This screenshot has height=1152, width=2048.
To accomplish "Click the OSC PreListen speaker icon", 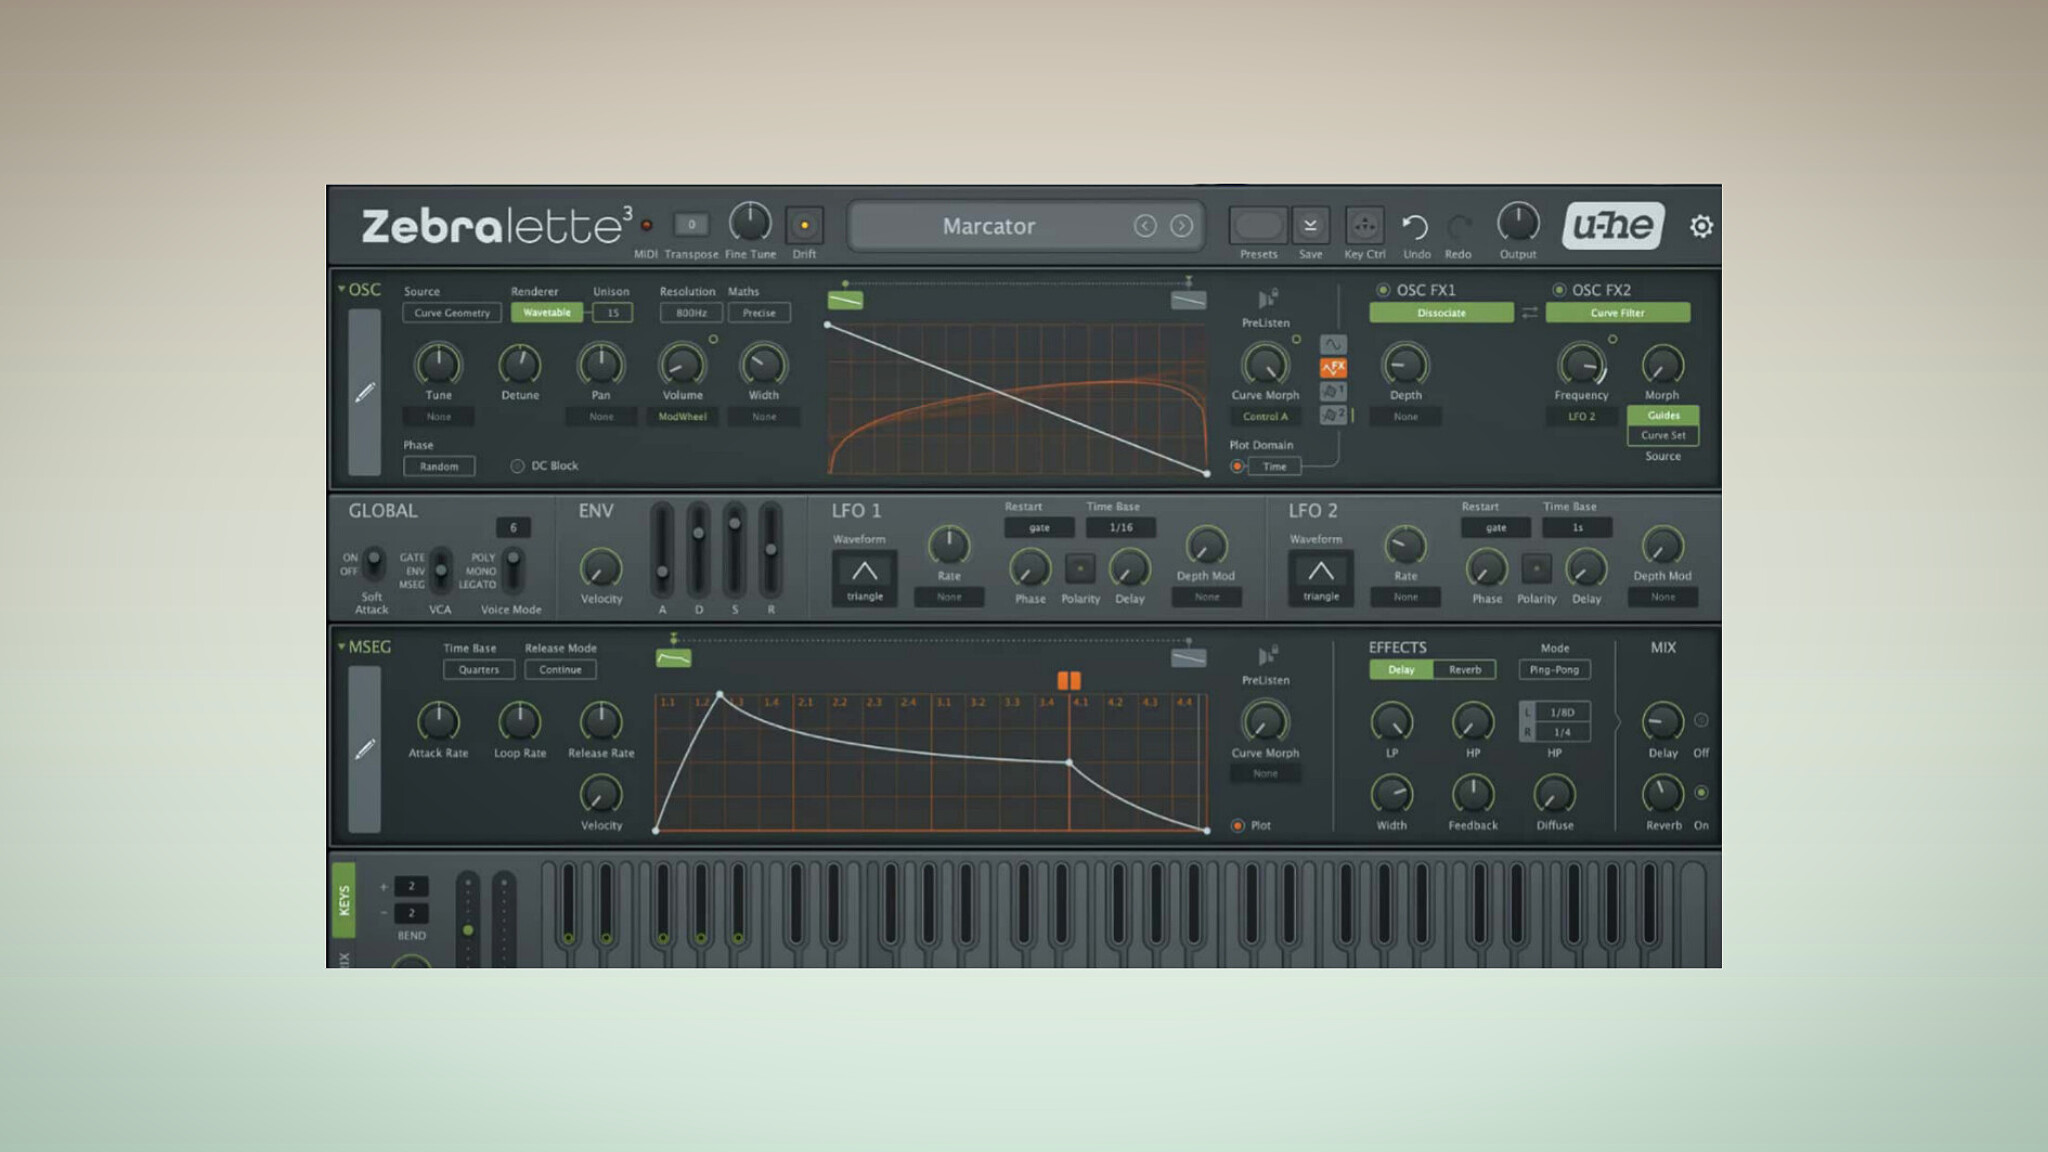I will coord(1267,299).
